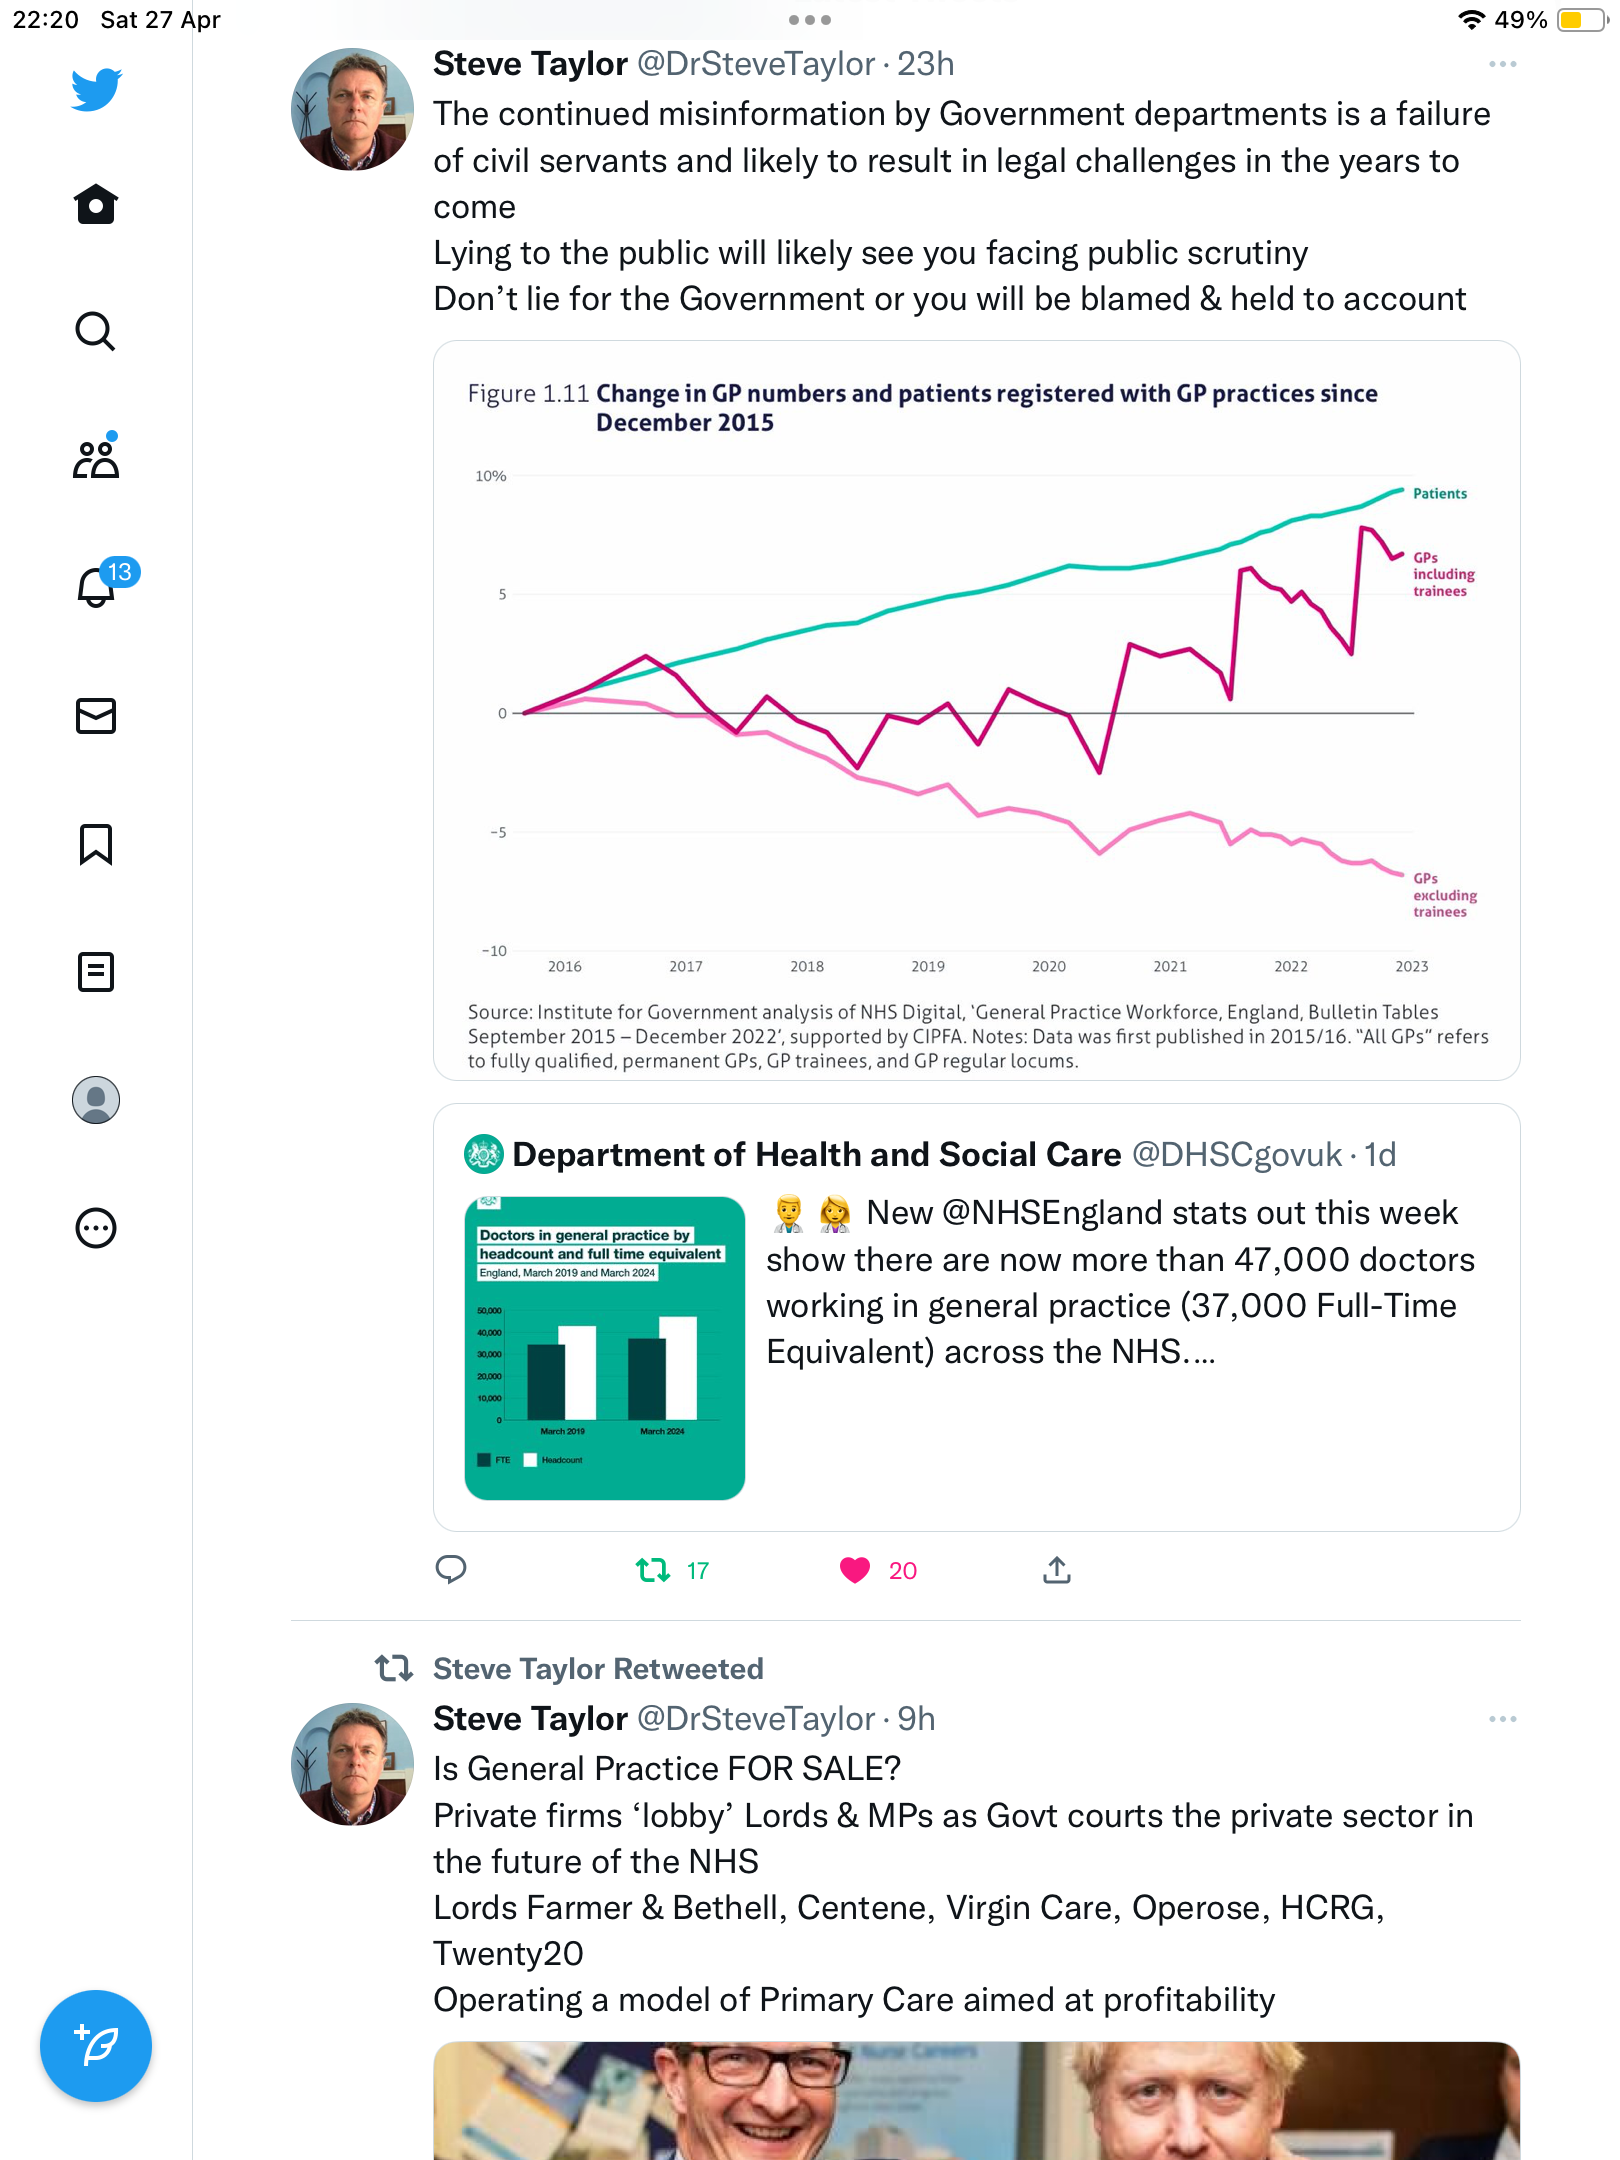Open the green Doctors in general practice thumbnail

tap(605, 1348)
